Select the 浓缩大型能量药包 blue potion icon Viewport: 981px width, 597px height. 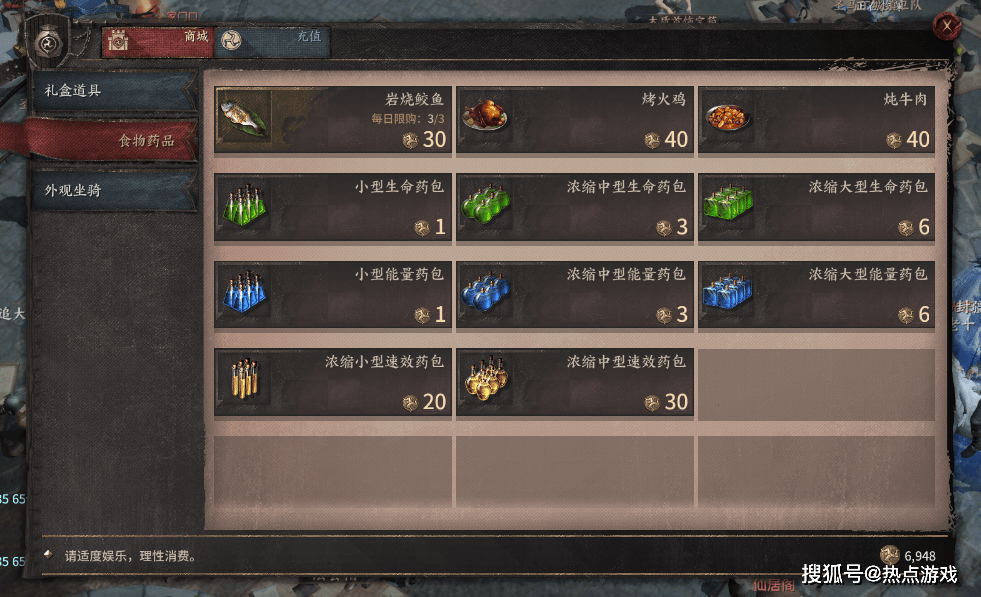coord(727,291)
